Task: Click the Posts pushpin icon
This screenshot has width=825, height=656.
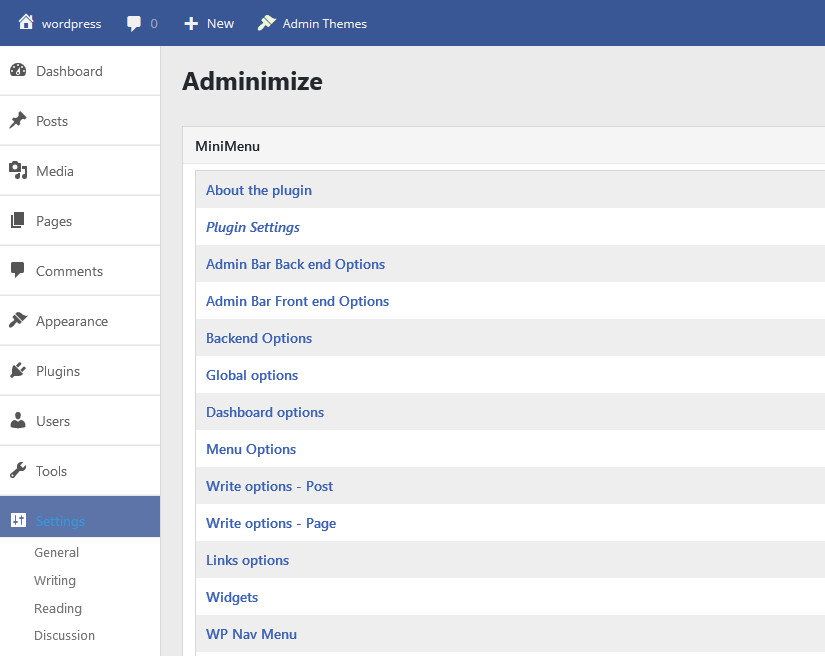Action: point(18,121)
